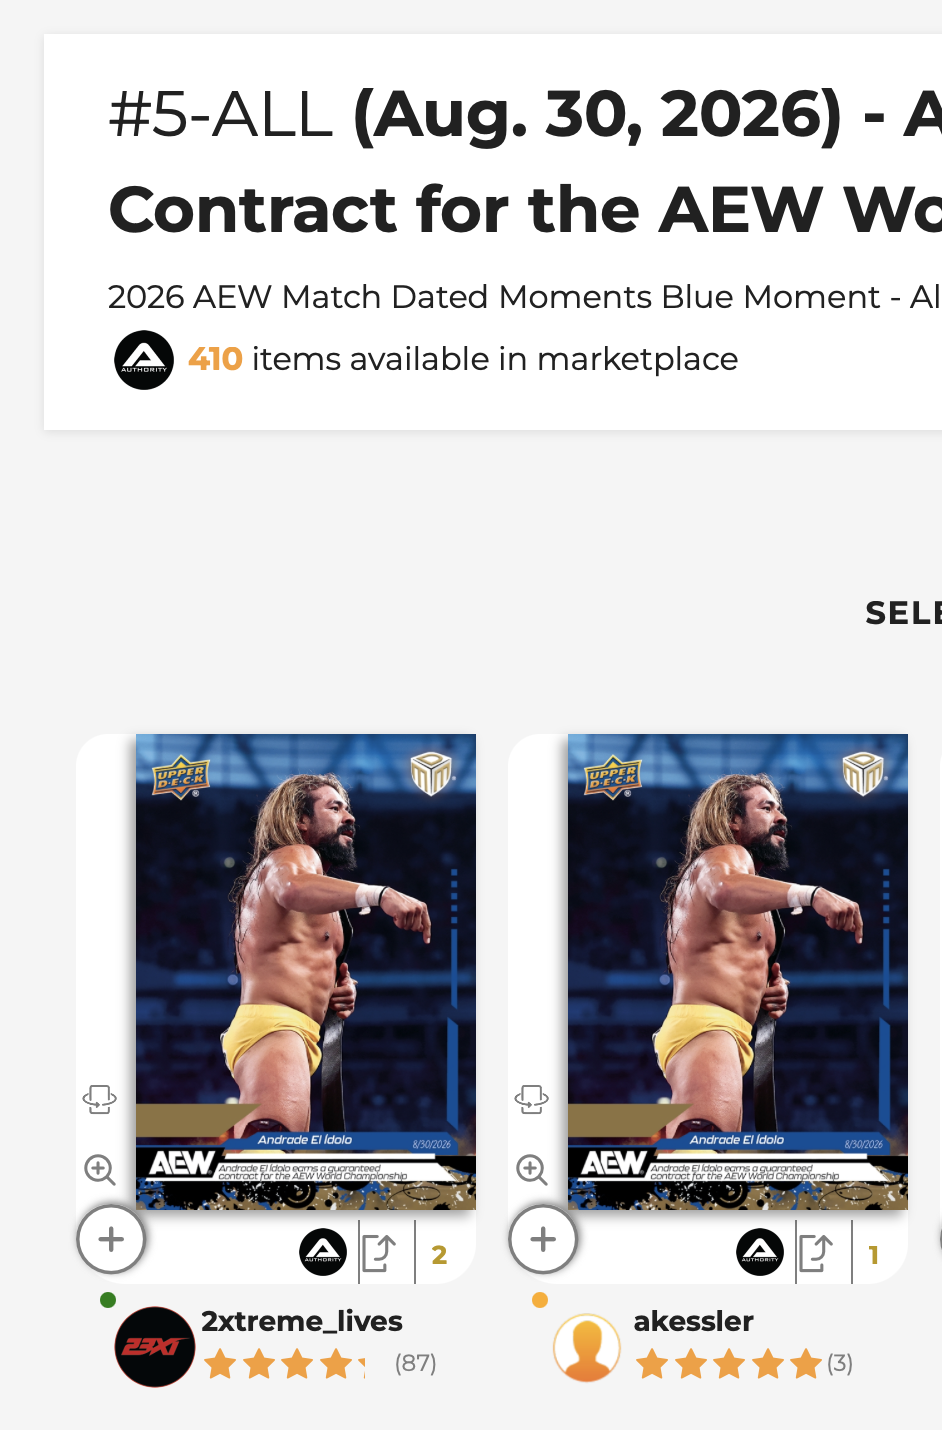Open the akessler seller profile link
This screenshot has width=942, height=1430.
(694, 1321)
